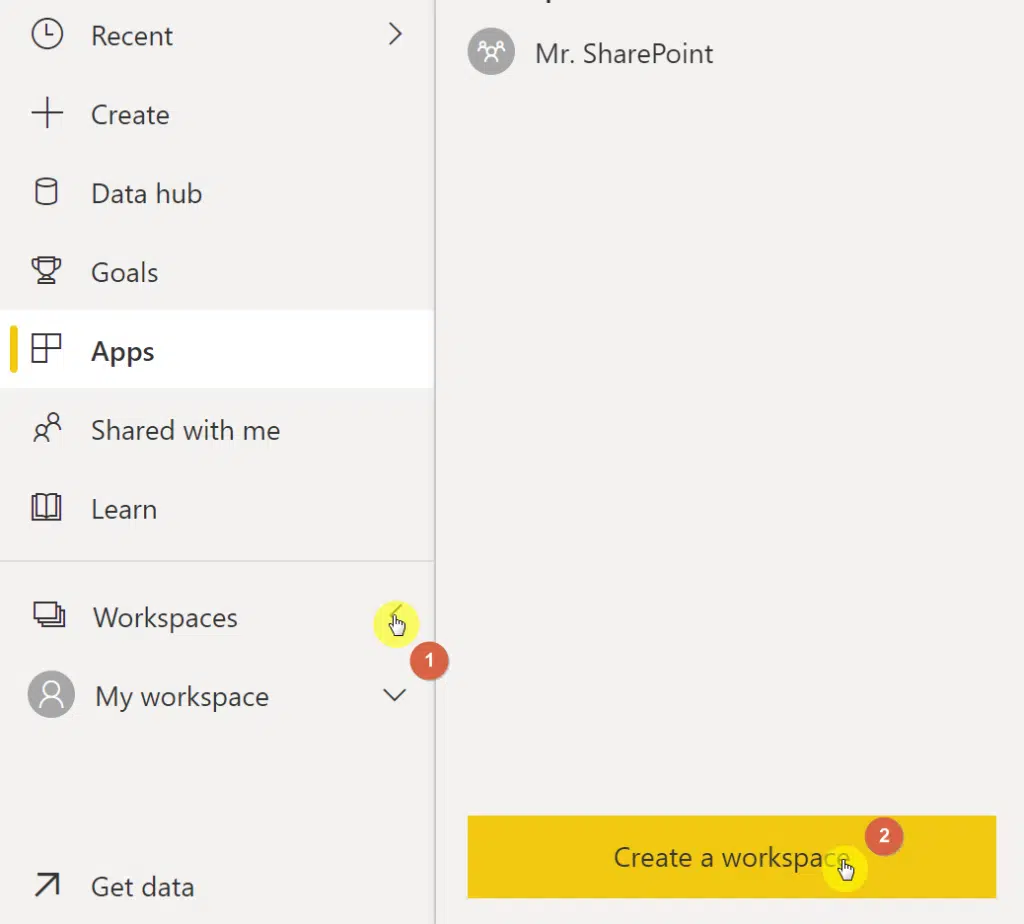The image size is (1024, 924).
Task: Click the Workspaces stacked-screens icon
Action: (x=49, y=614)
